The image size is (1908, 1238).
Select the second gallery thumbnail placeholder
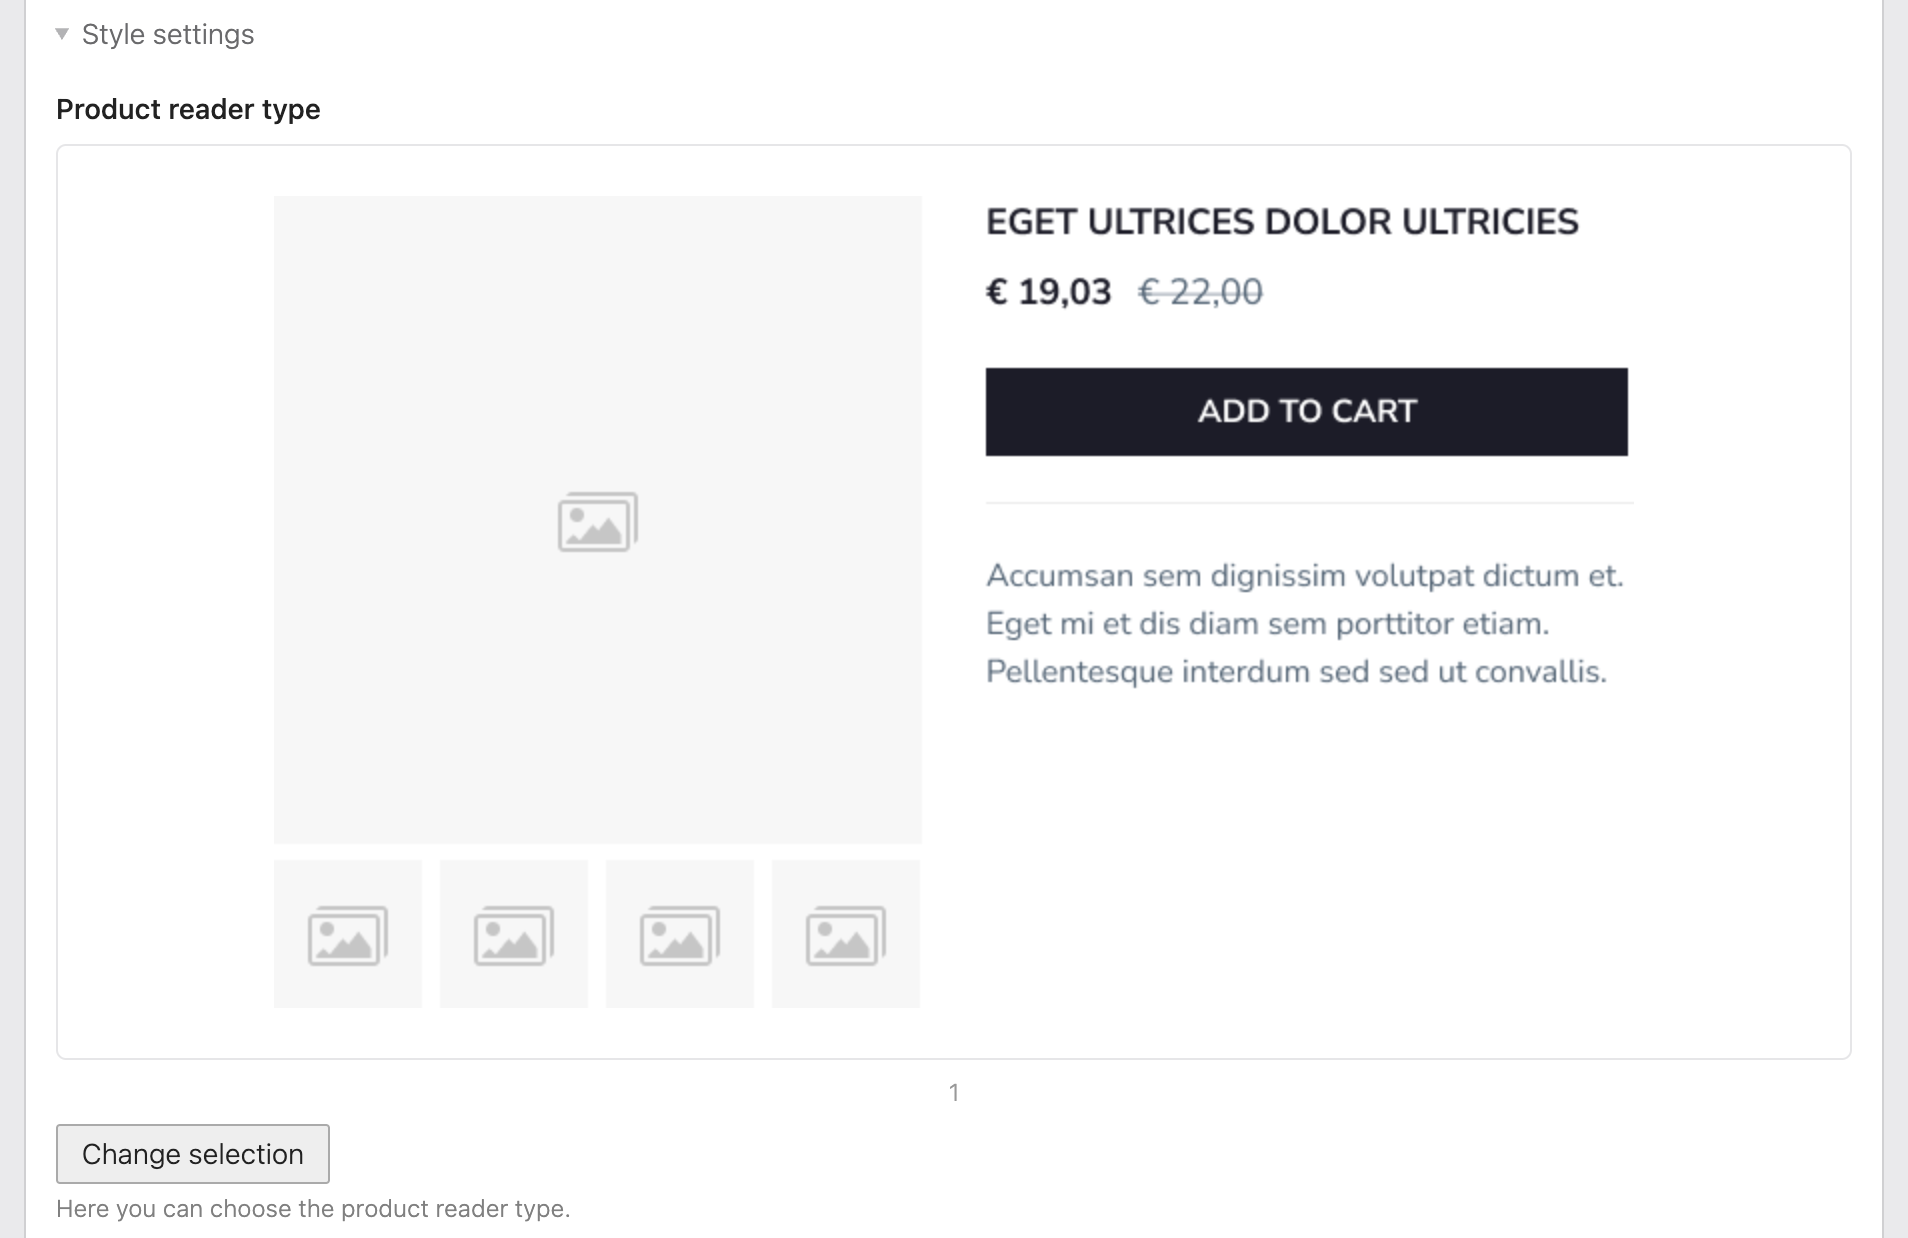[514, 934]
